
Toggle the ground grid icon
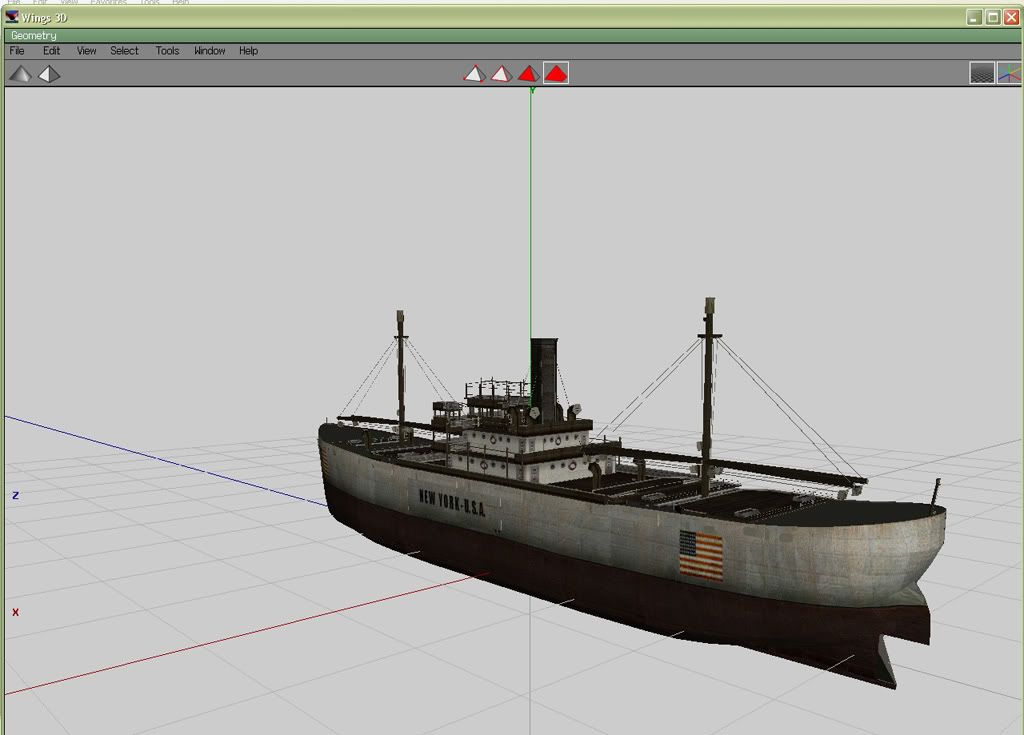(x=982, y=73)
